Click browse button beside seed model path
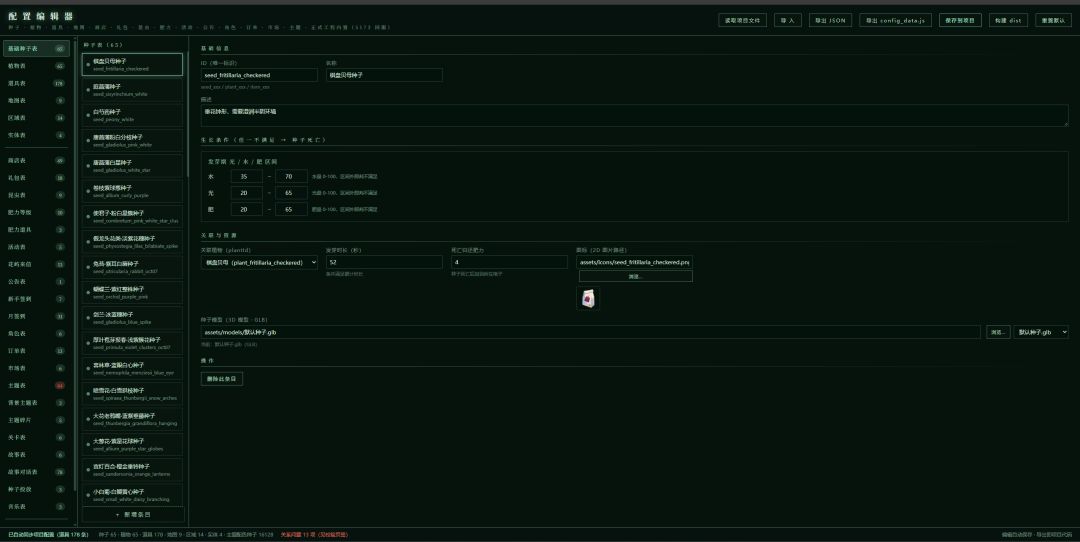This screenshot has width=1080, height=542. [x=998, y=332]
